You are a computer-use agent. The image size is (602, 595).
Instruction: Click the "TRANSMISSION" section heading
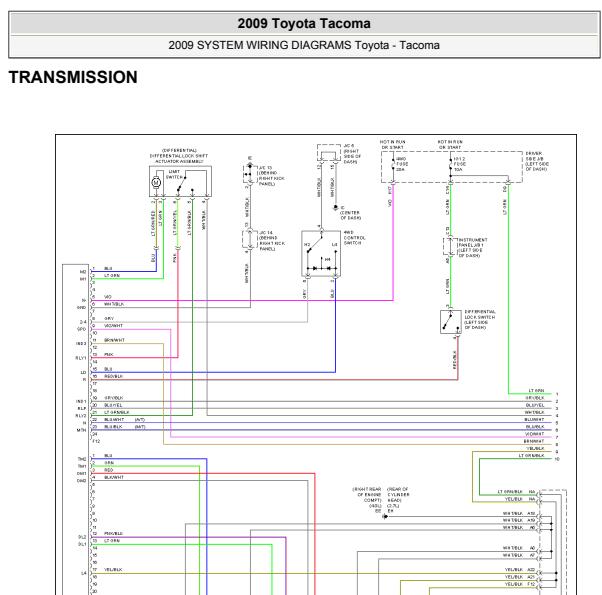pos(73,77)
